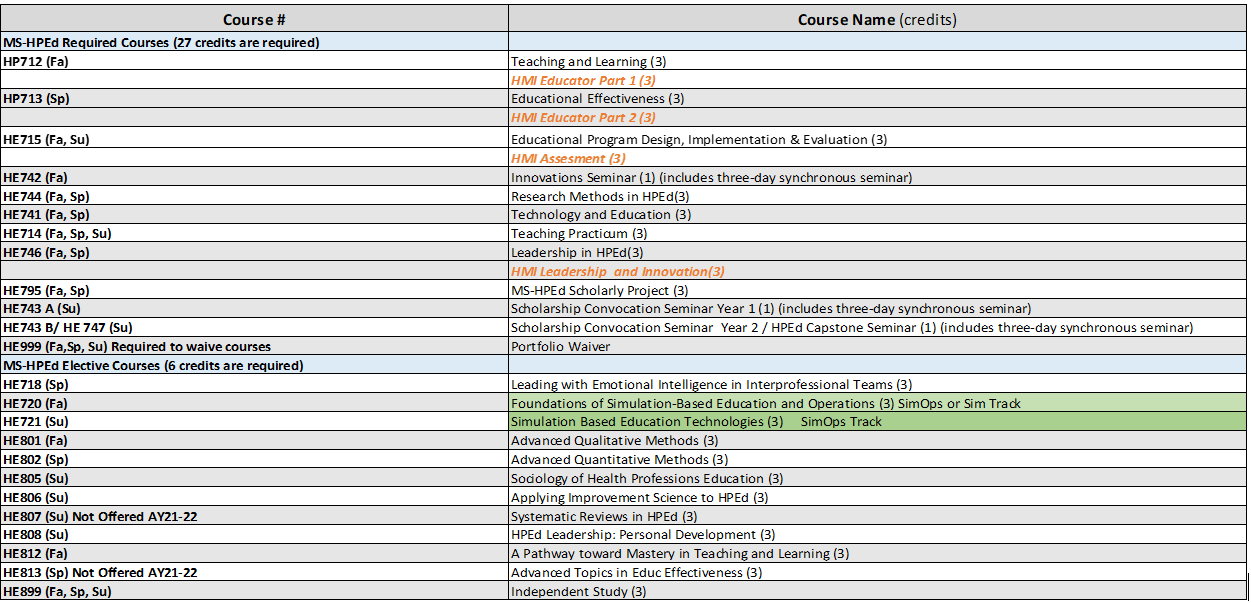The width and height of the screenshot is (1251, 603).
Task: Click the 'Advanced Qualitative Methods (3)' cell
Action: point(614,440)
